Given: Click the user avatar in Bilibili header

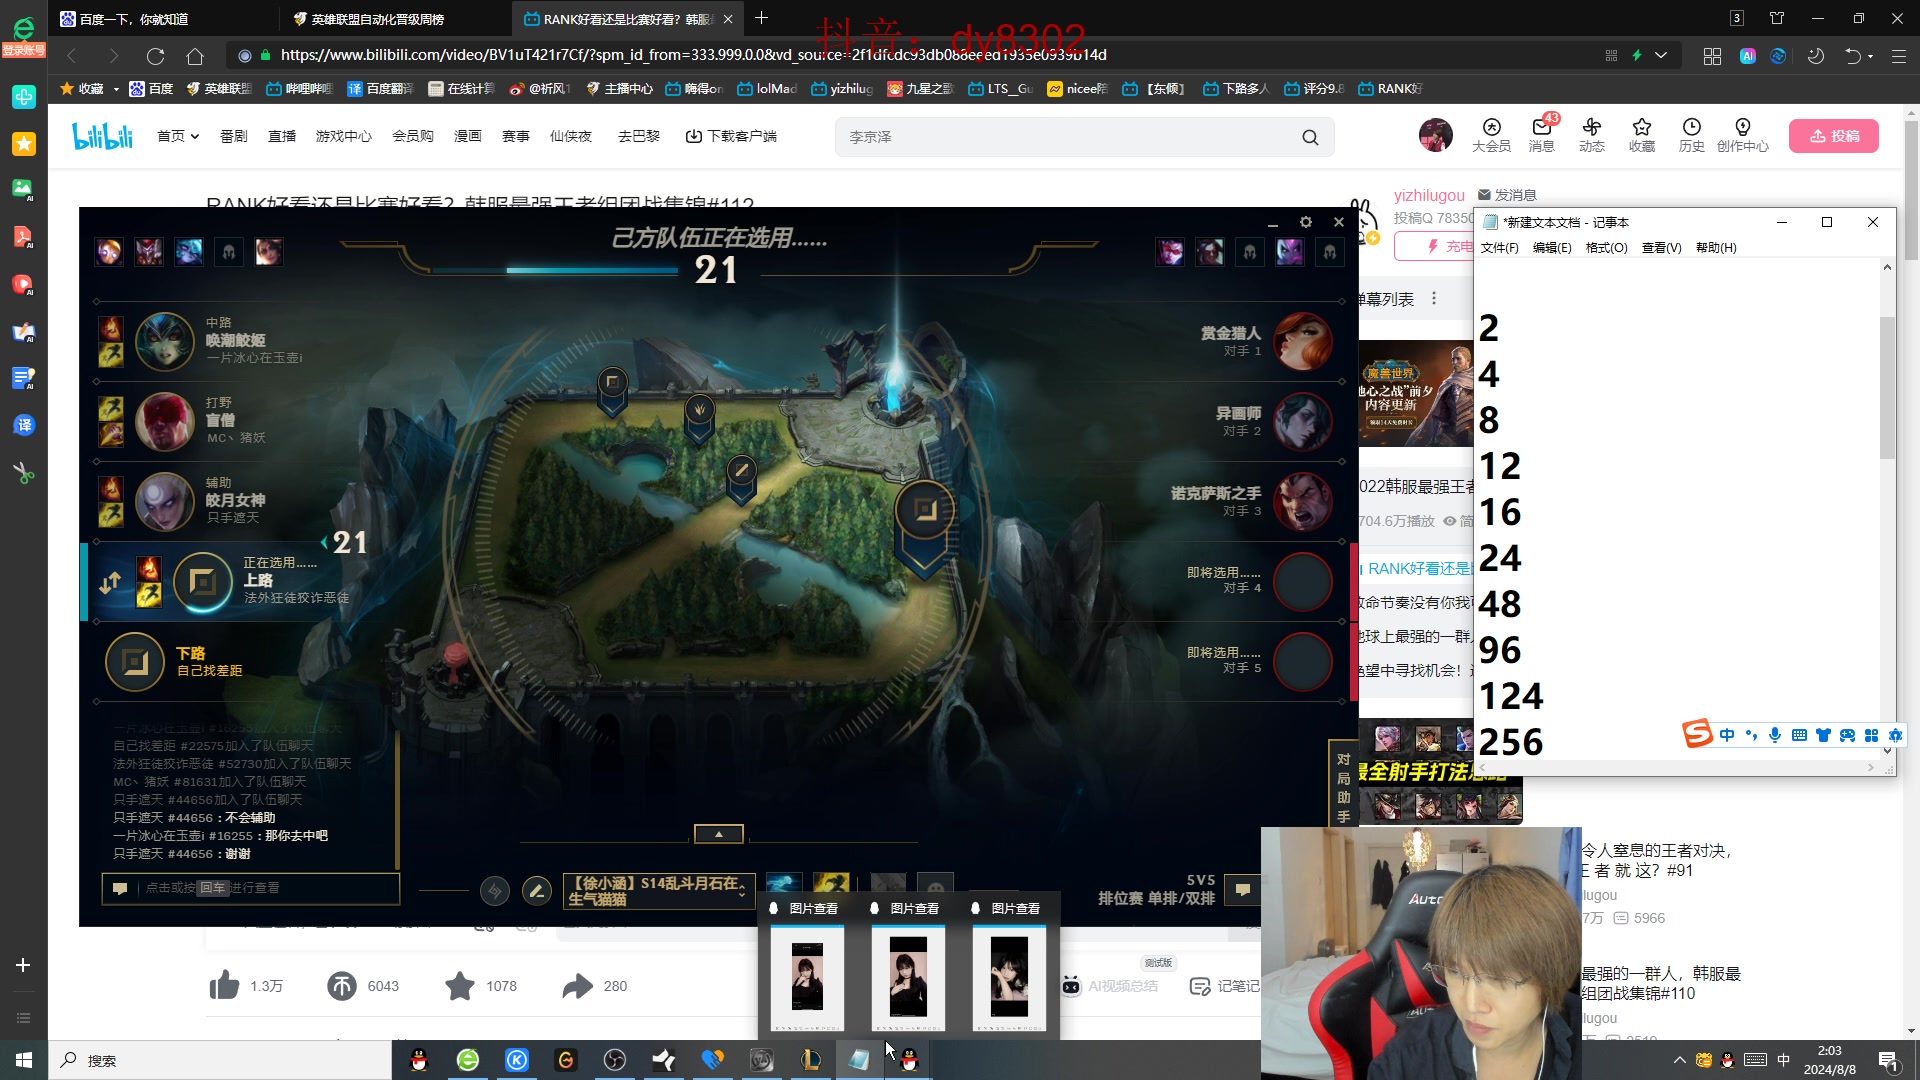Looking at the screenshot, I should click(x=1435, y=135).
